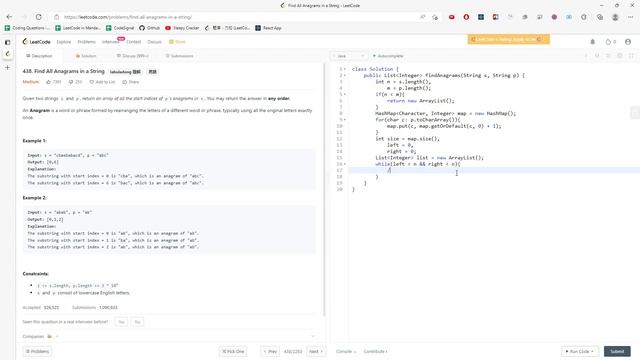Open the user profile avatar in LeetCode
Image resolution: width=640 pixels, height=360 pixels.
coord(628,42)
